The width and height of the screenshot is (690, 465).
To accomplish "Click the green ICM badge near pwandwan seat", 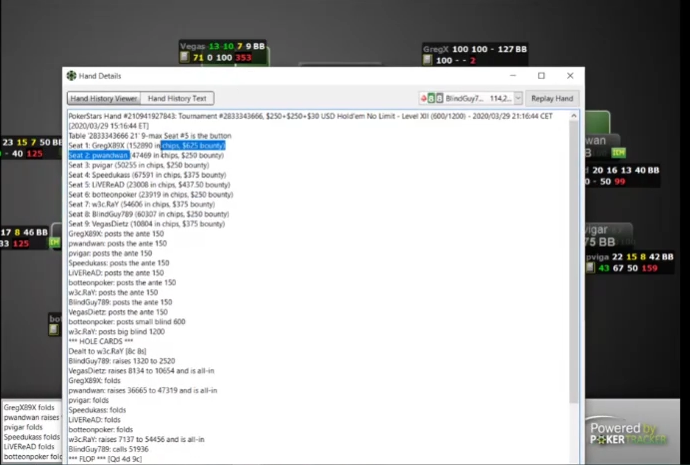I will pos(618,153).
